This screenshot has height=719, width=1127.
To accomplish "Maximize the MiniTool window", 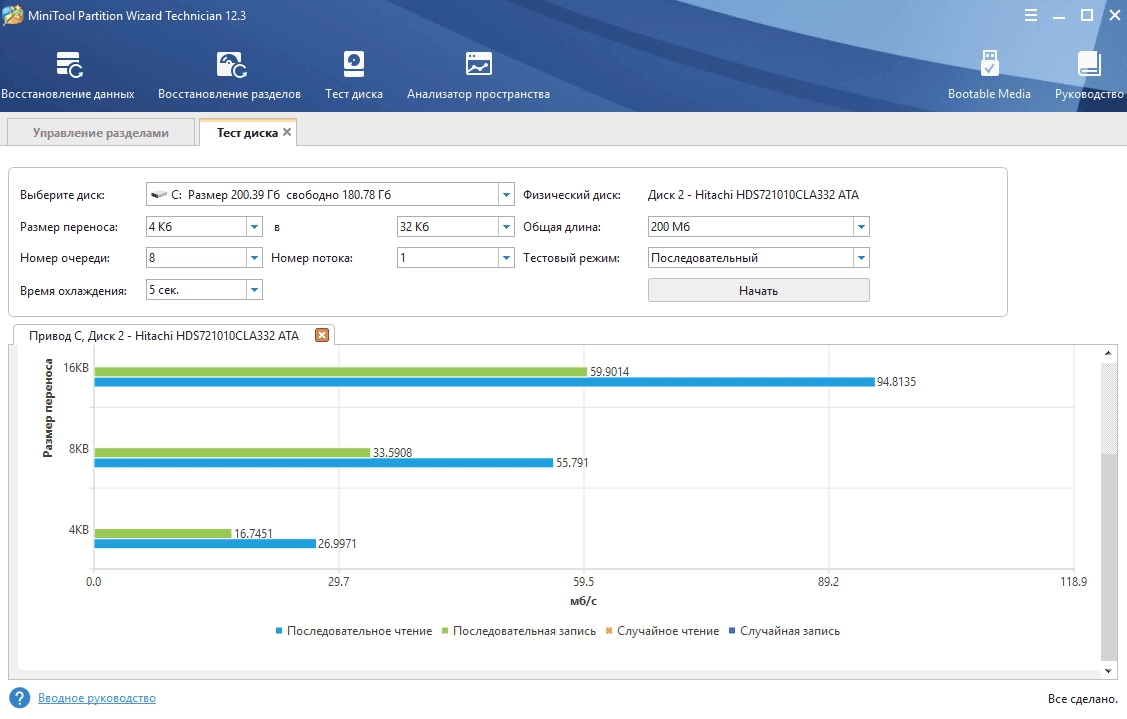I will pyautogui.click(x=1087, y=15).
